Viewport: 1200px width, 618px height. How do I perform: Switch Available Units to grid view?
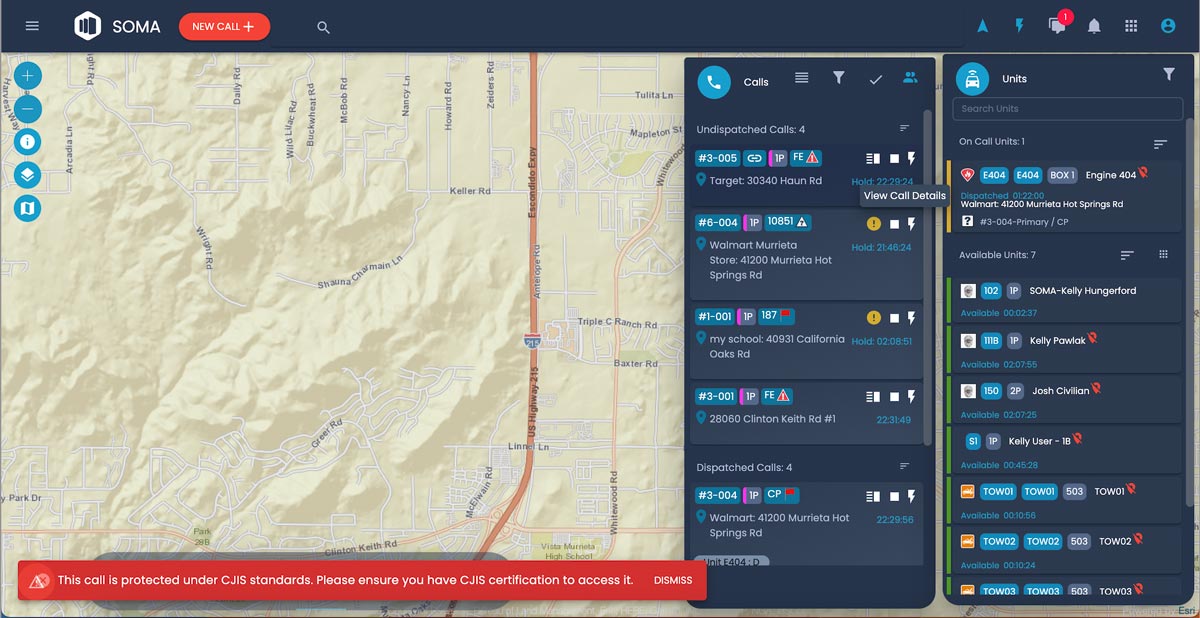pos(1163,255)
